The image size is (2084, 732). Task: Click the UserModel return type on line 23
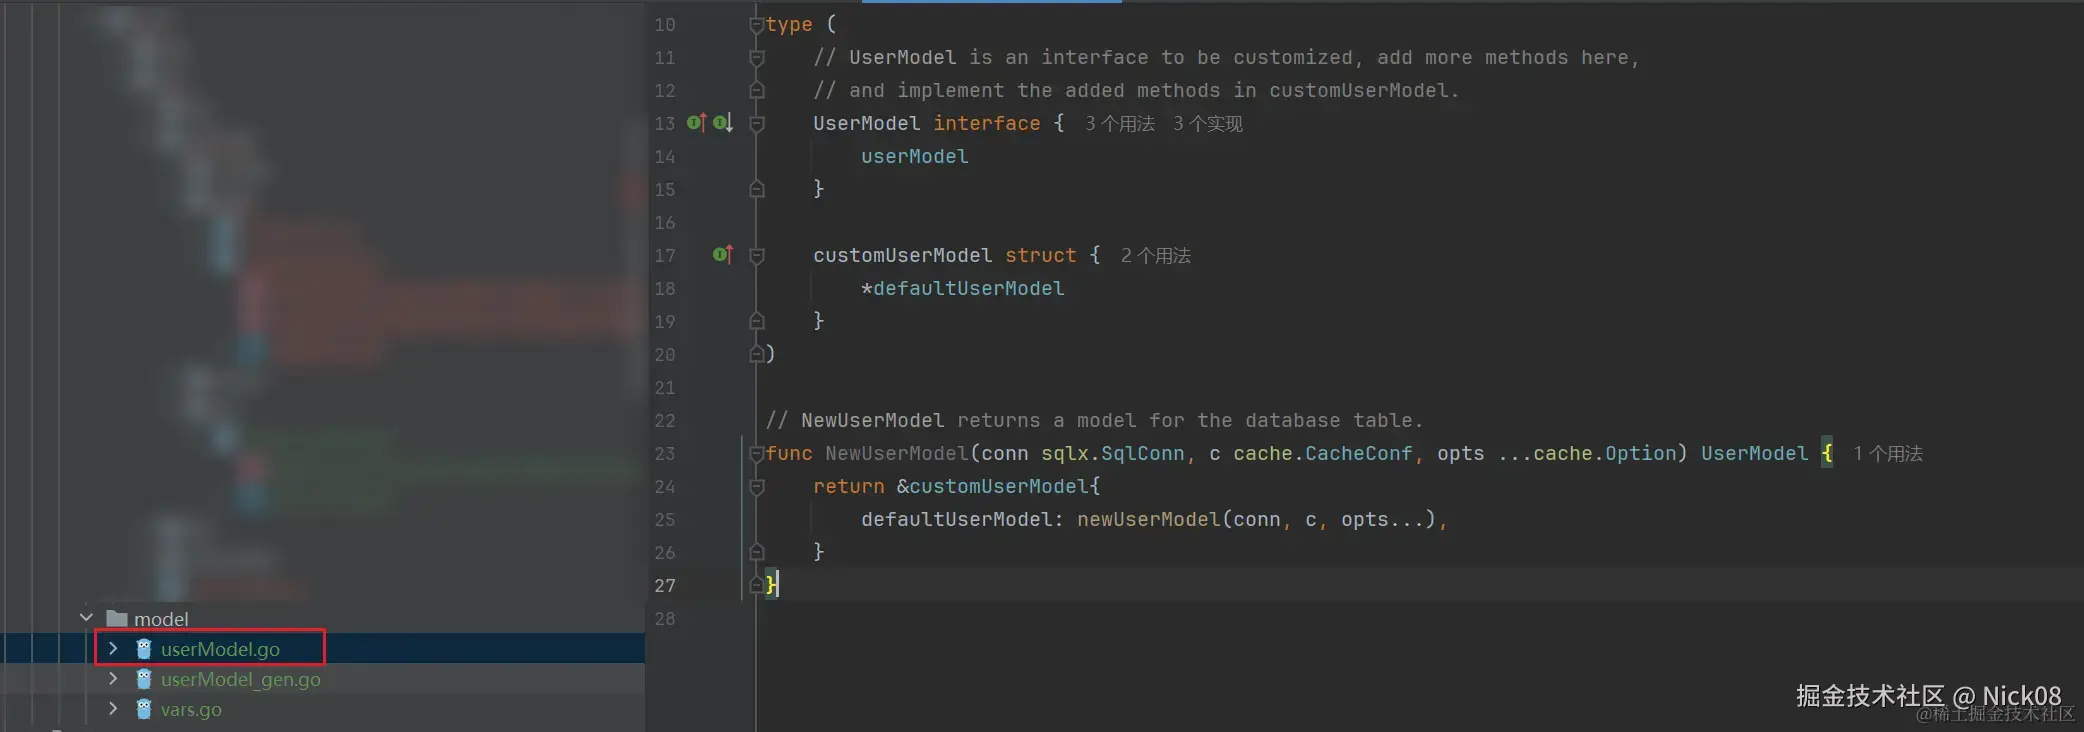(x=1755, y=453)
